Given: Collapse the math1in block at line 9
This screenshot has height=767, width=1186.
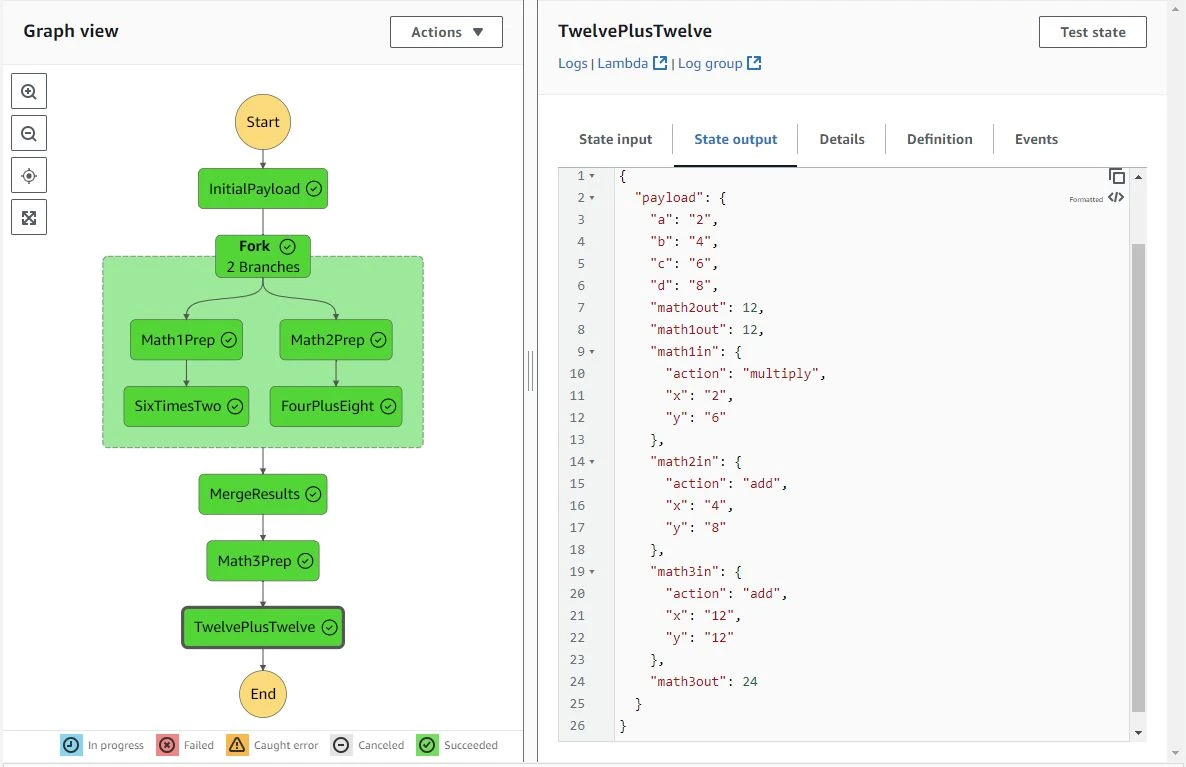Looking at the screenshot, I should click(x=592, y=352).
